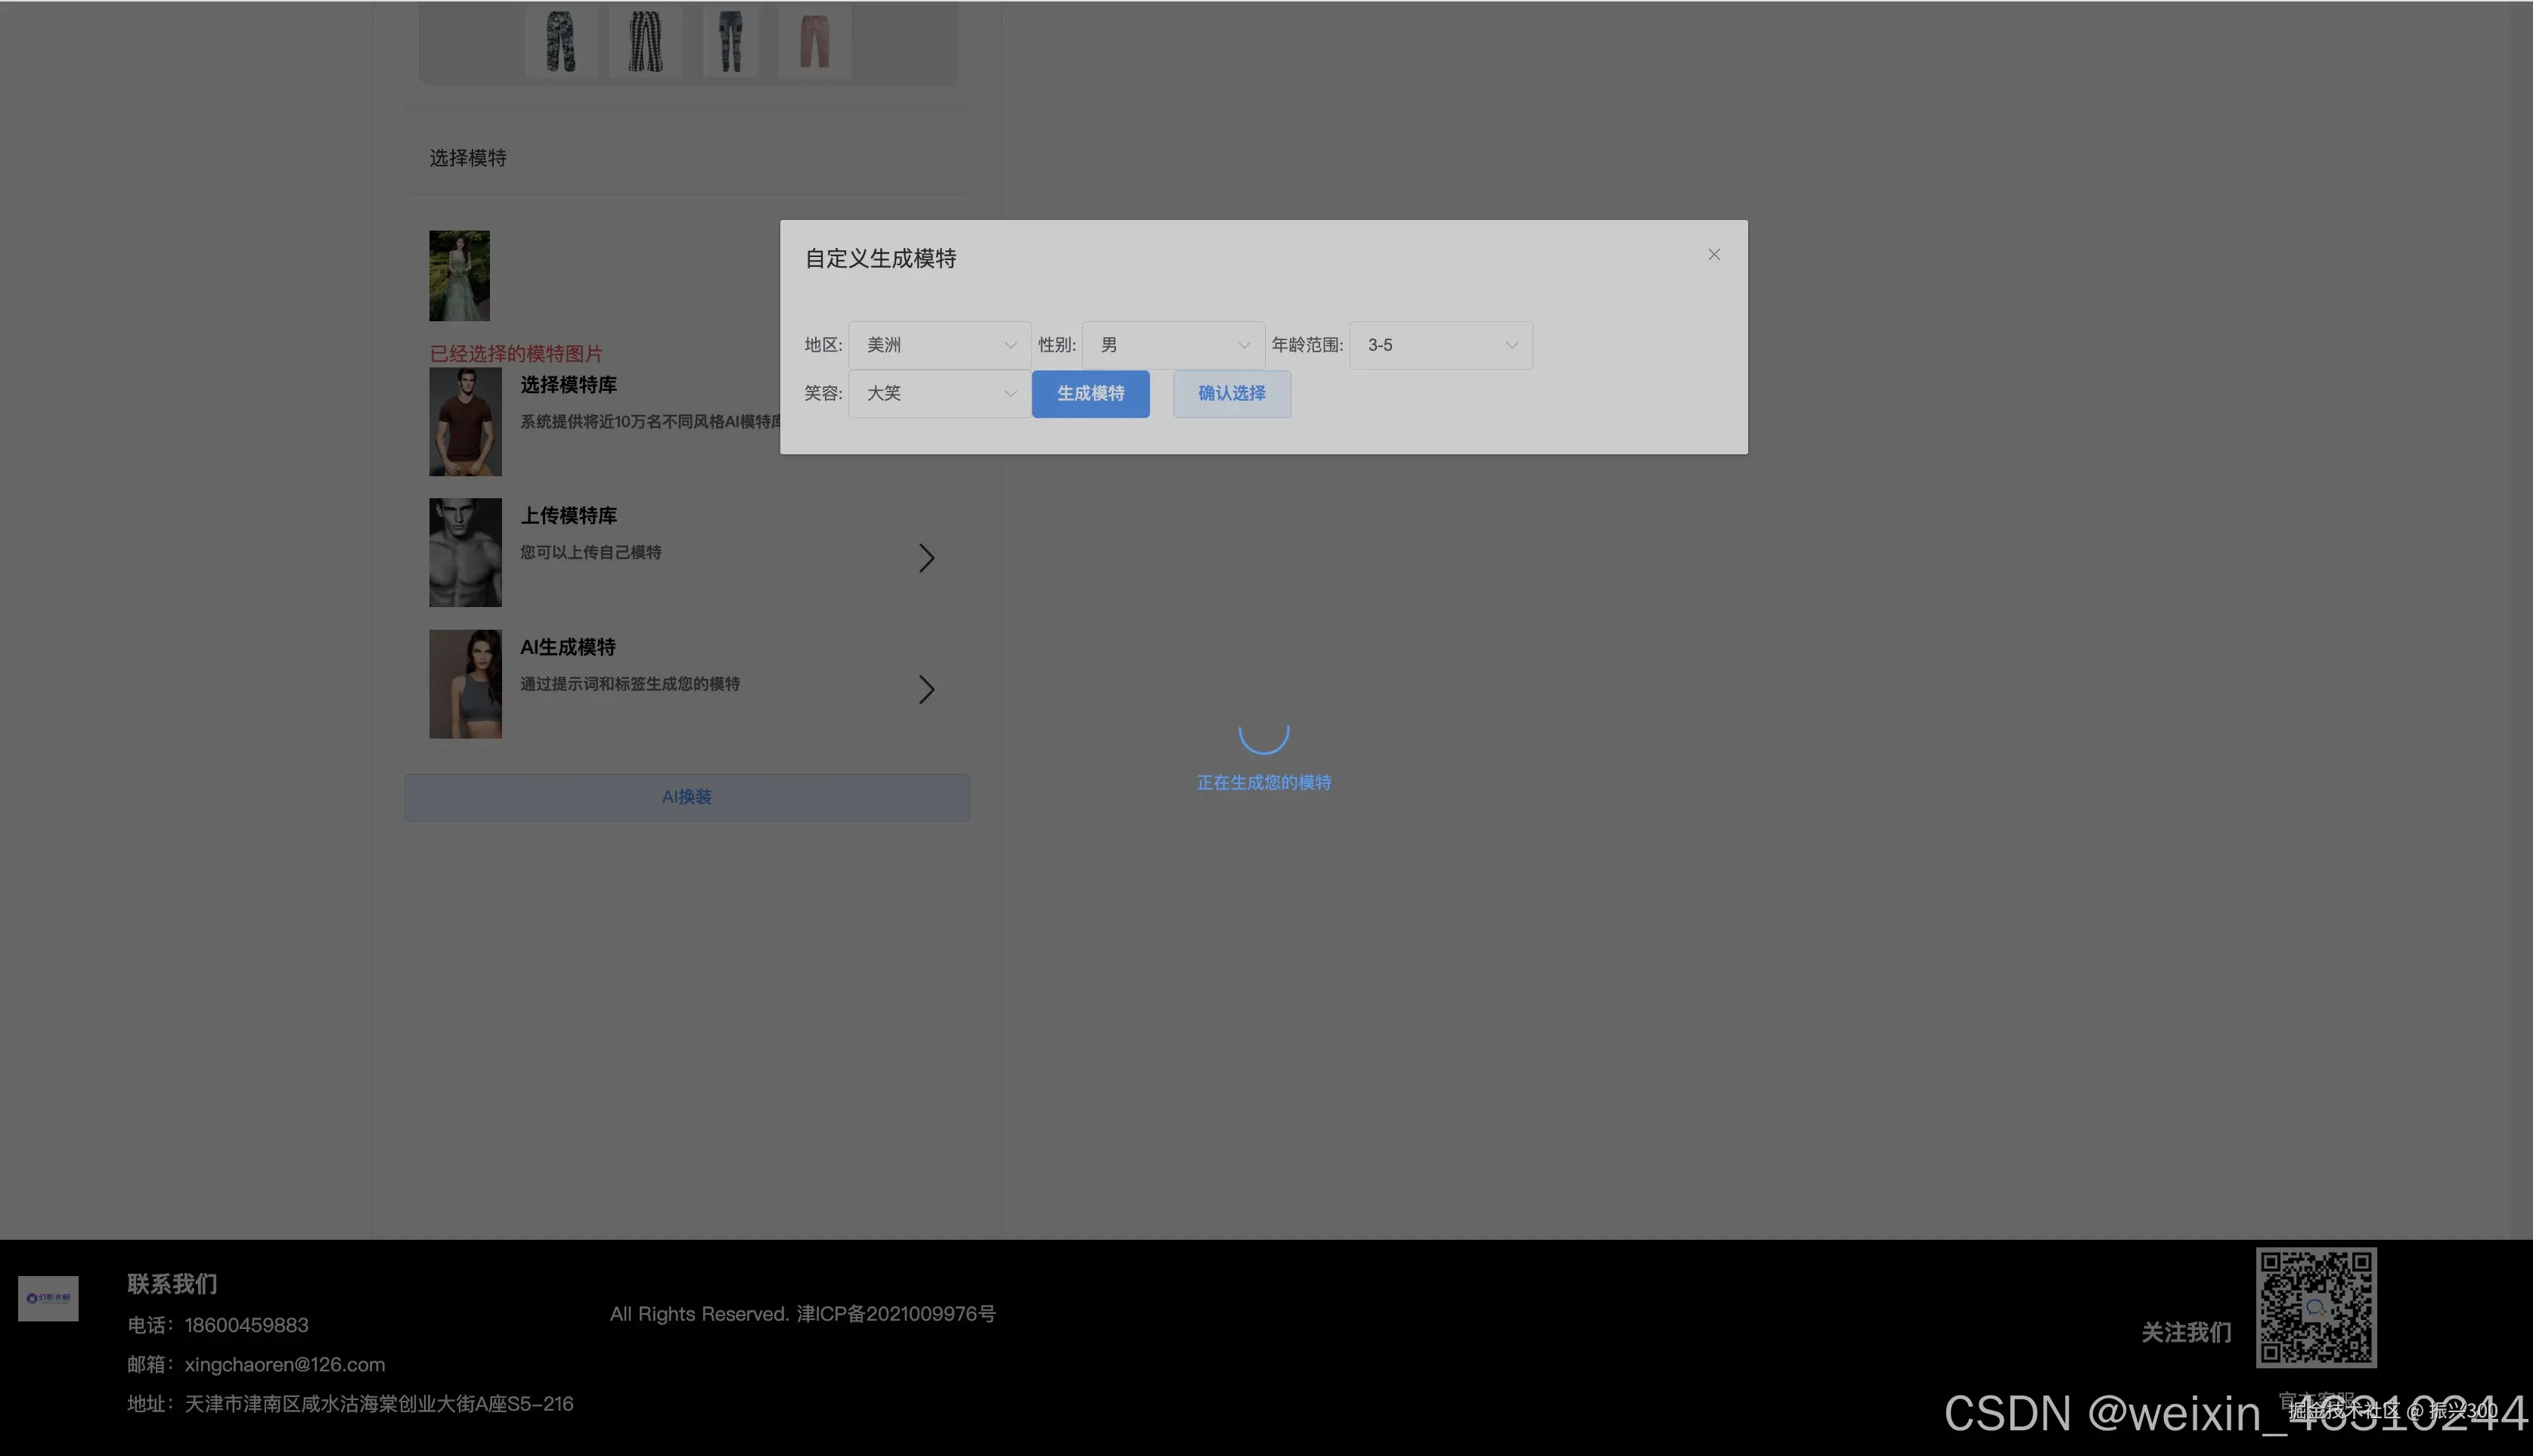Click the AI换装 button
The height and width of the screenshot is (1456, 2533).
[x=686, y=797]
